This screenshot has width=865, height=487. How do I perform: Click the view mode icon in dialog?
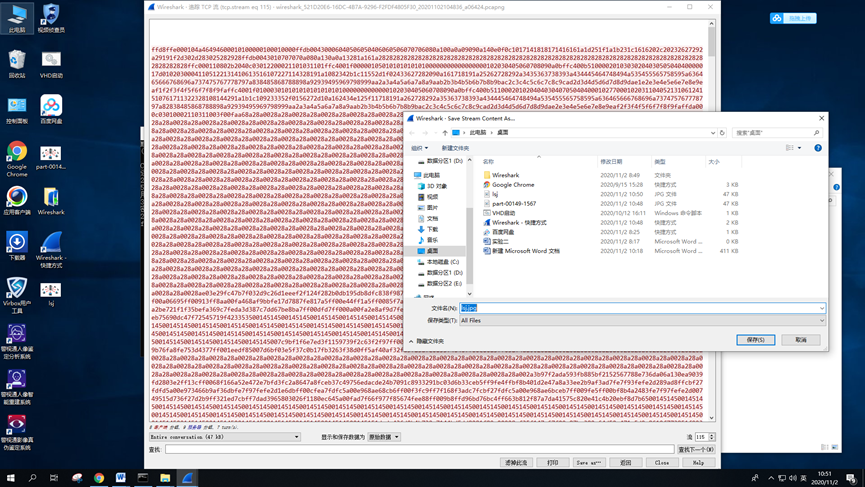pos(790,148)
